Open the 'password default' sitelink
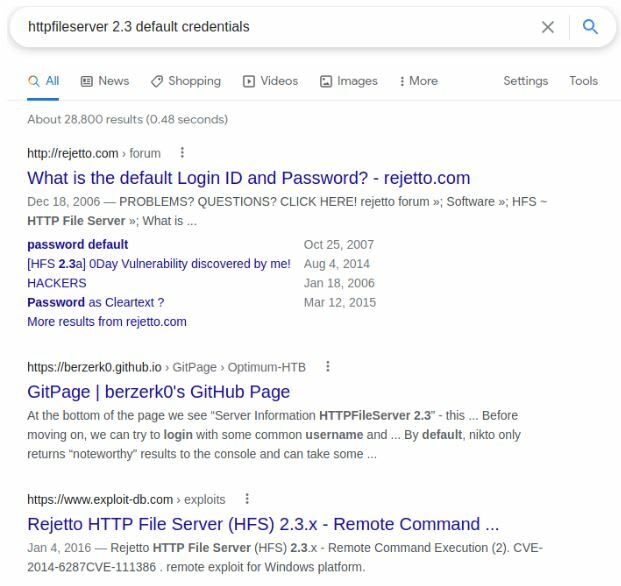 (78, 245)
